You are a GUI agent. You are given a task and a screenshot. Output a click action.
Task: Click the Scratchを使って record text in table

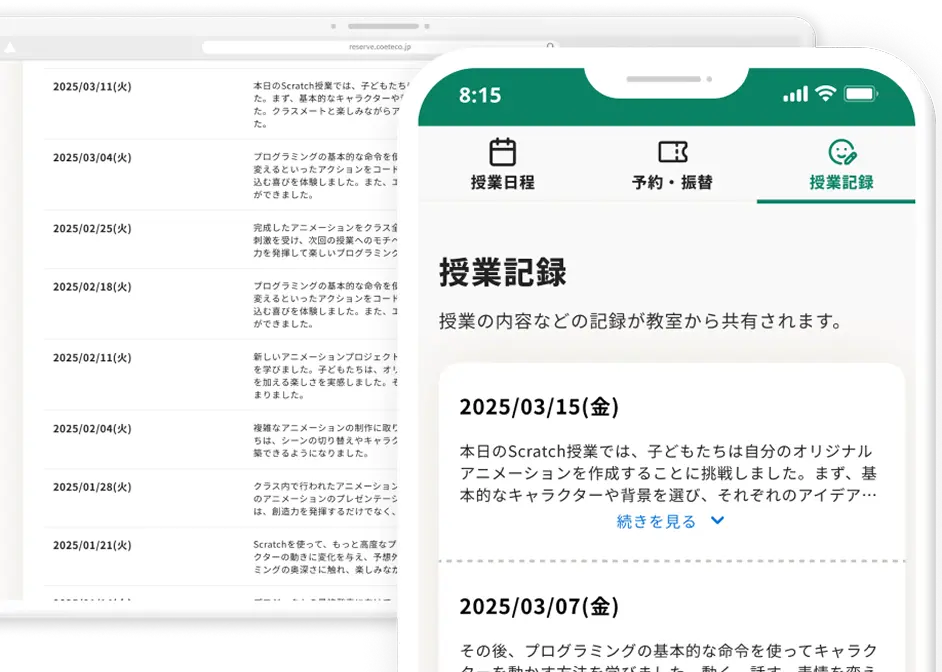click(325, 557)
